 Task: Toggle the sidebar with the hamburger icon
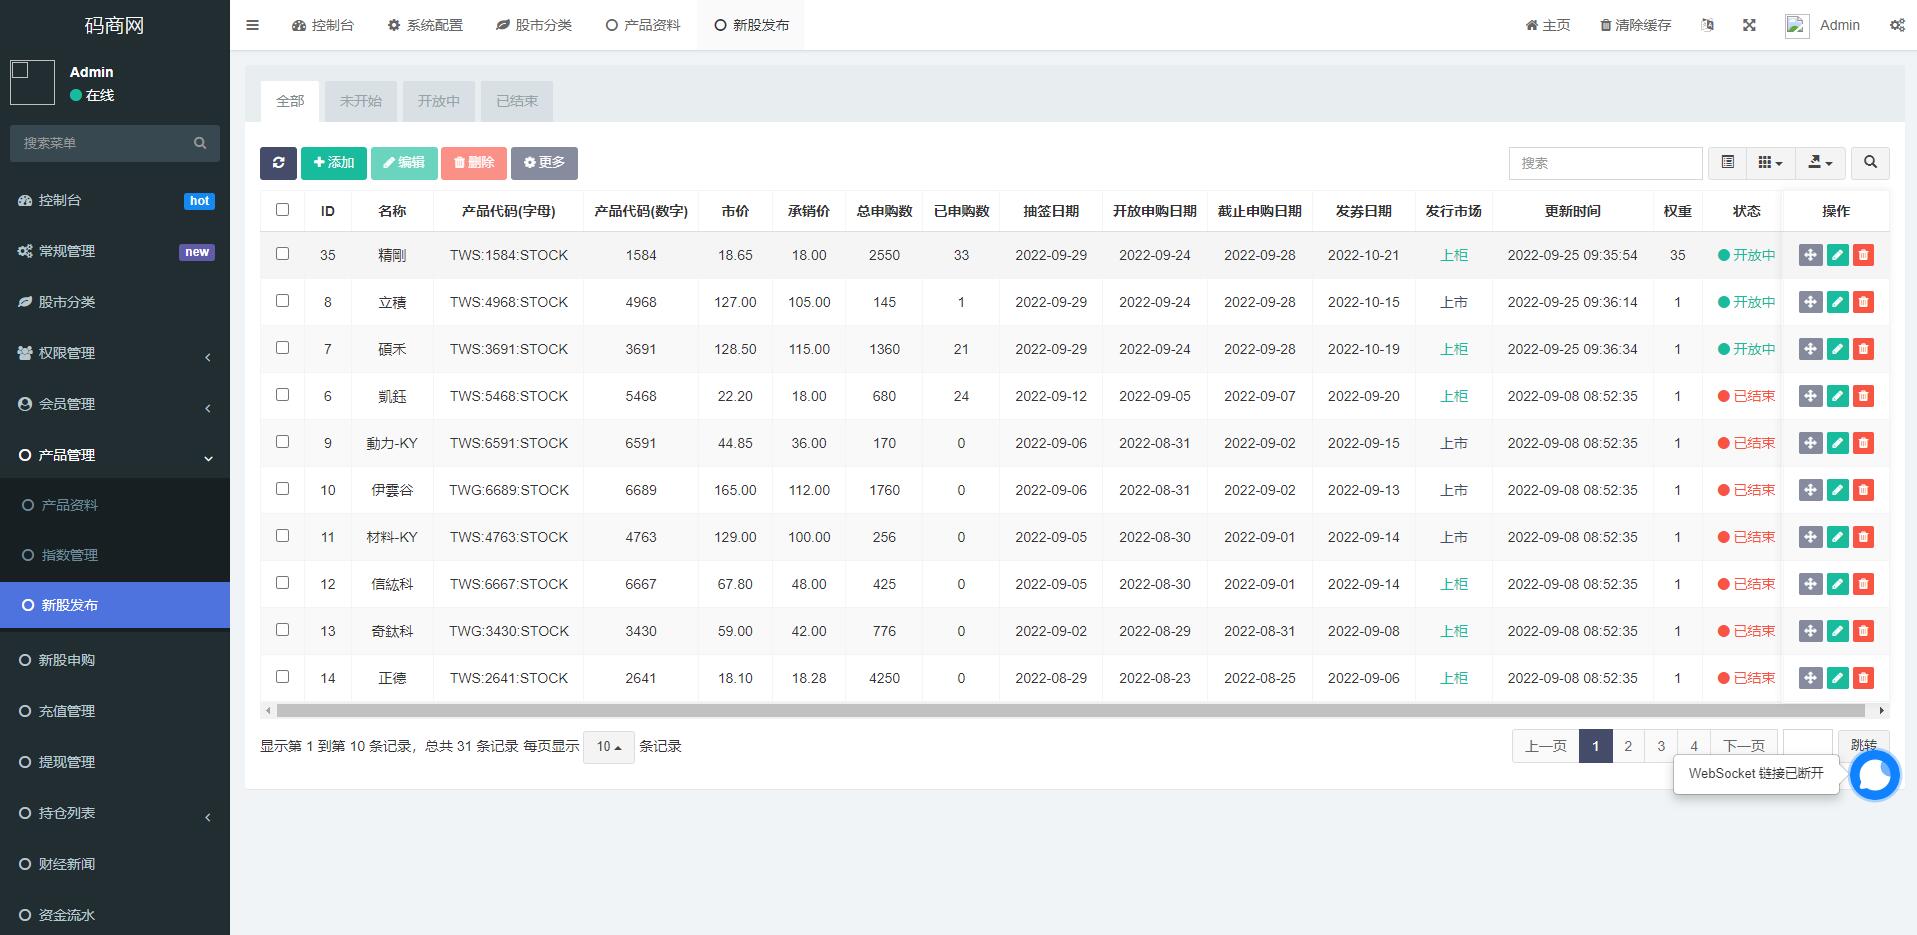pos(252,25)
